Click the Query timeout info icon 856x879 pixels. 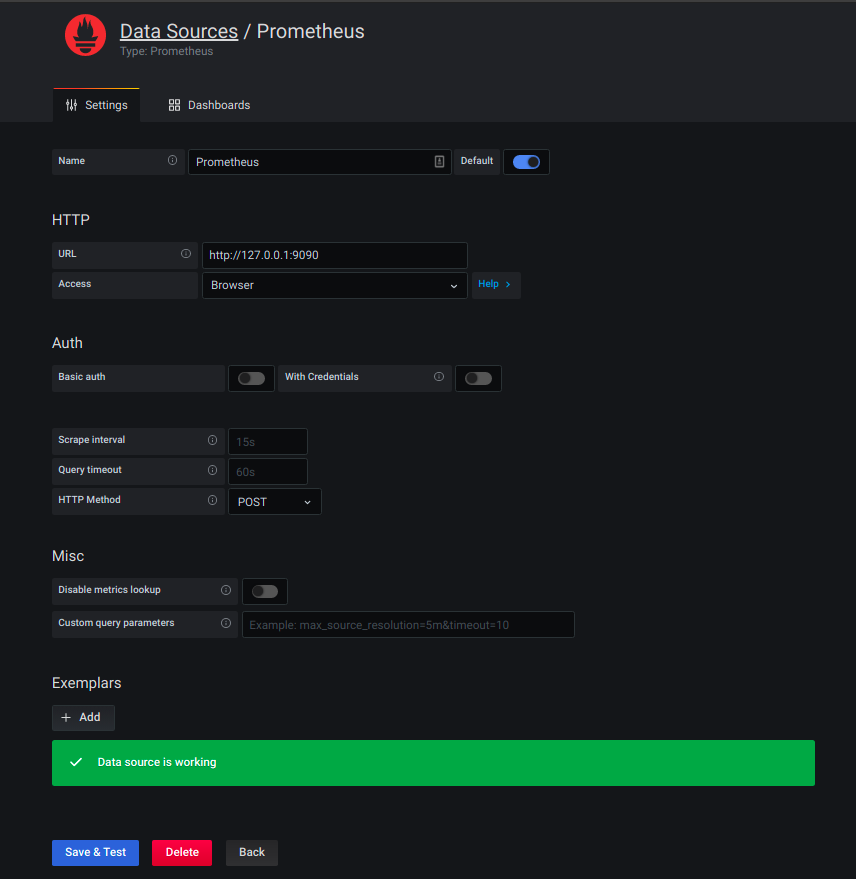coord(212,470)
